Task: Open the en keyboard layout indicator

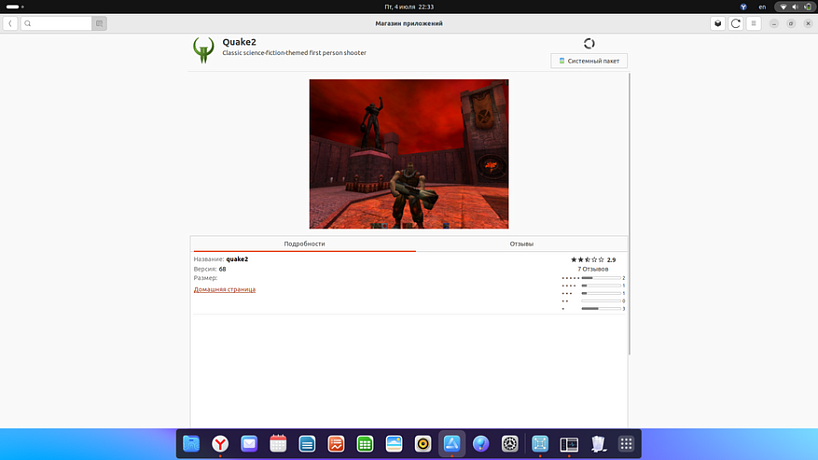Action: click(x=762, y=7)
